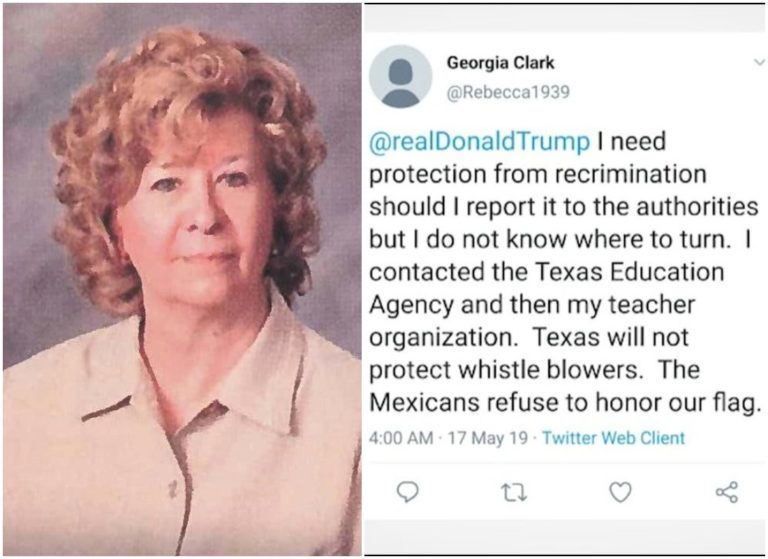768x559 pixels.
Task: Click the gray default profile avatar
Action: tap(401, 77)
